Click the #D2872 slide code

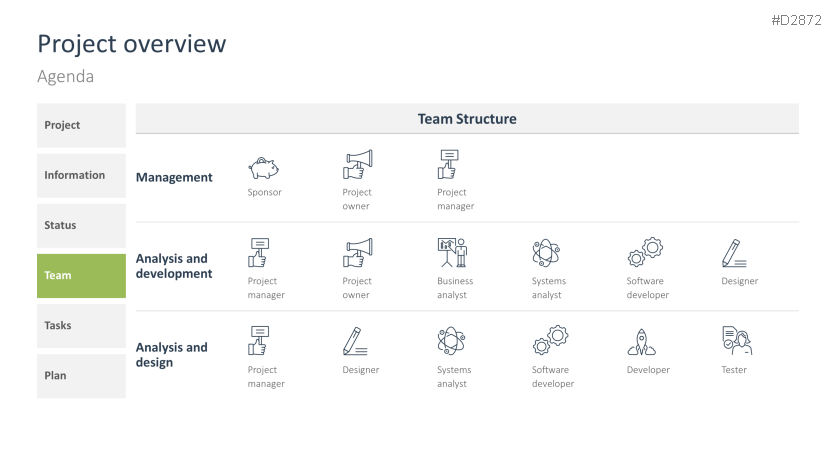[x=797, y=21]
